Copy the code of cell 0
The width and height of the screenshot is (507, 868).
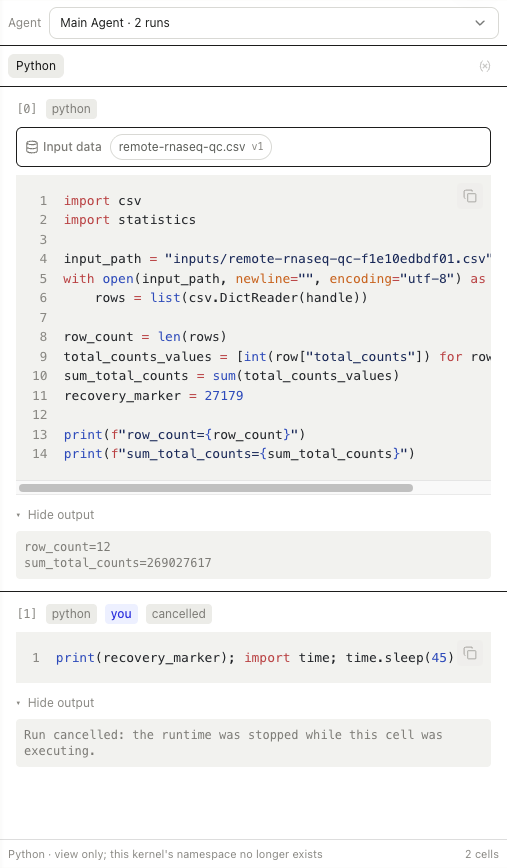tap(470, 196)
